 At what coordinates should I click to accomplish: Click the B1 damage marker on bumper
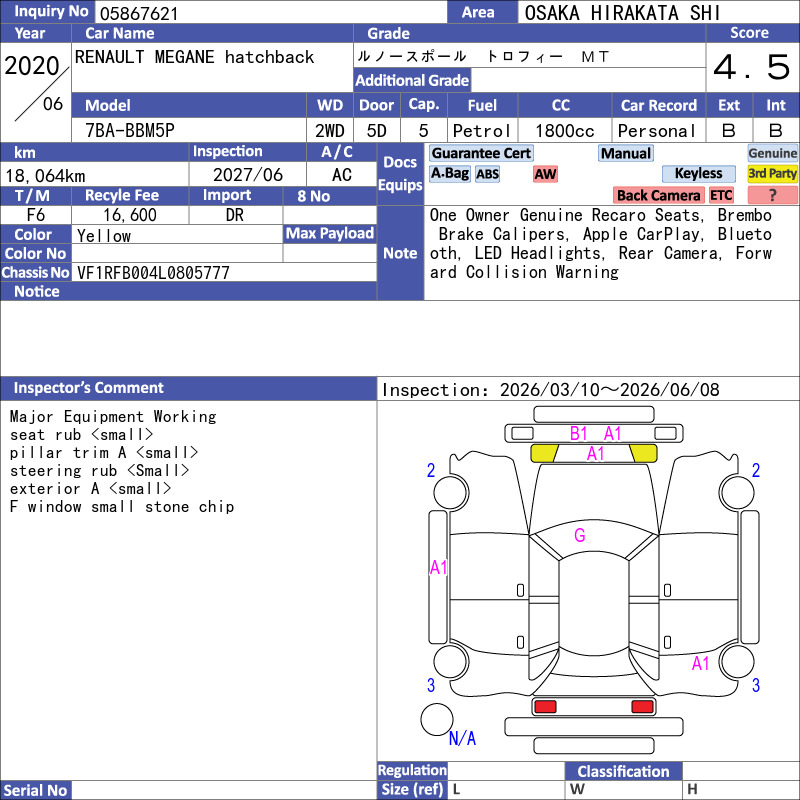[x=579, y=433]
